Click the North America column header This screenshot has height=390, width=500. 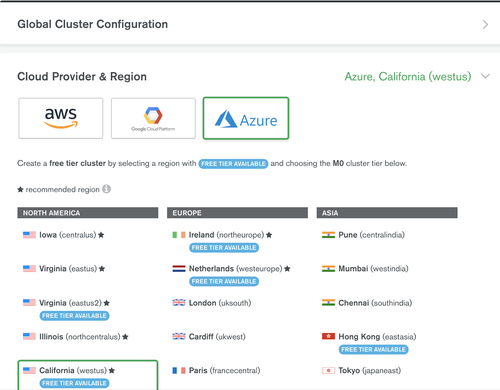88,213
